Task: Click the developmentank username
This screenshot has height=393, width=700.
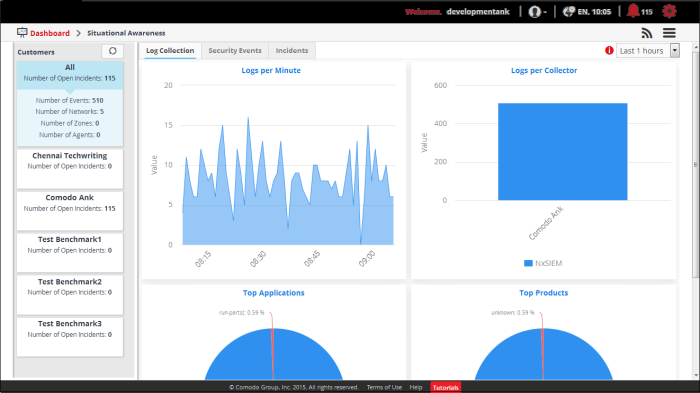Action: [x=478, y=12]
